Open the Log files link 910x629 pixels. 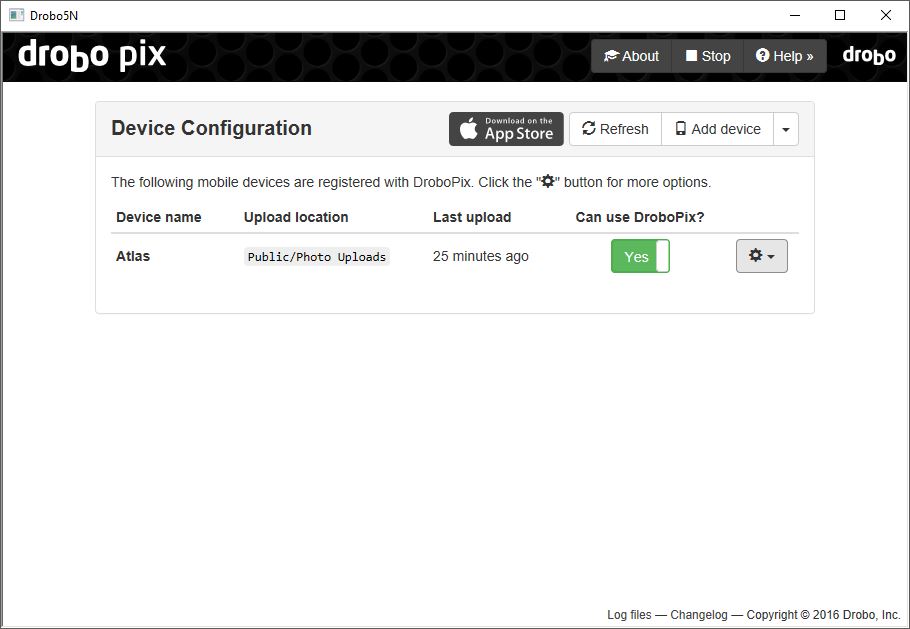pos(629,614)
